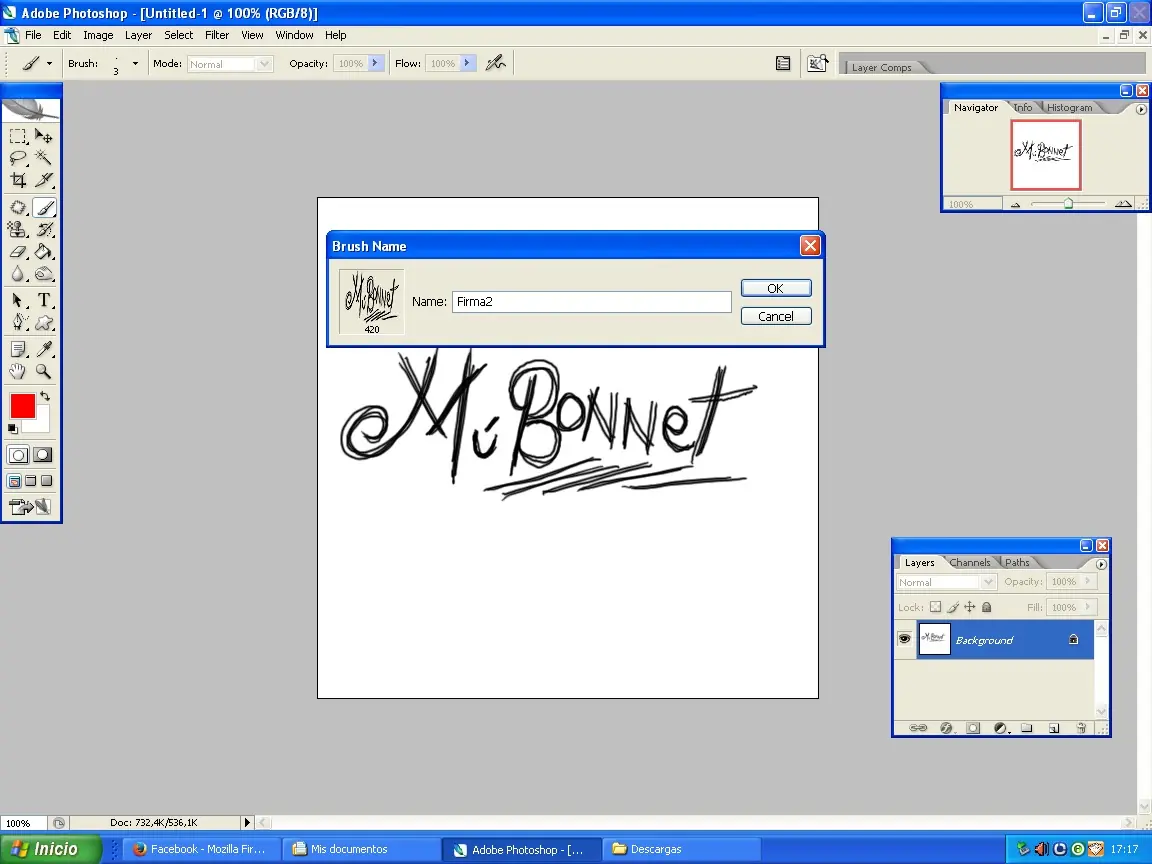Toggle Lock all on the layer
The width and height of the screenshot is (1152, 864).
point(986,606)
